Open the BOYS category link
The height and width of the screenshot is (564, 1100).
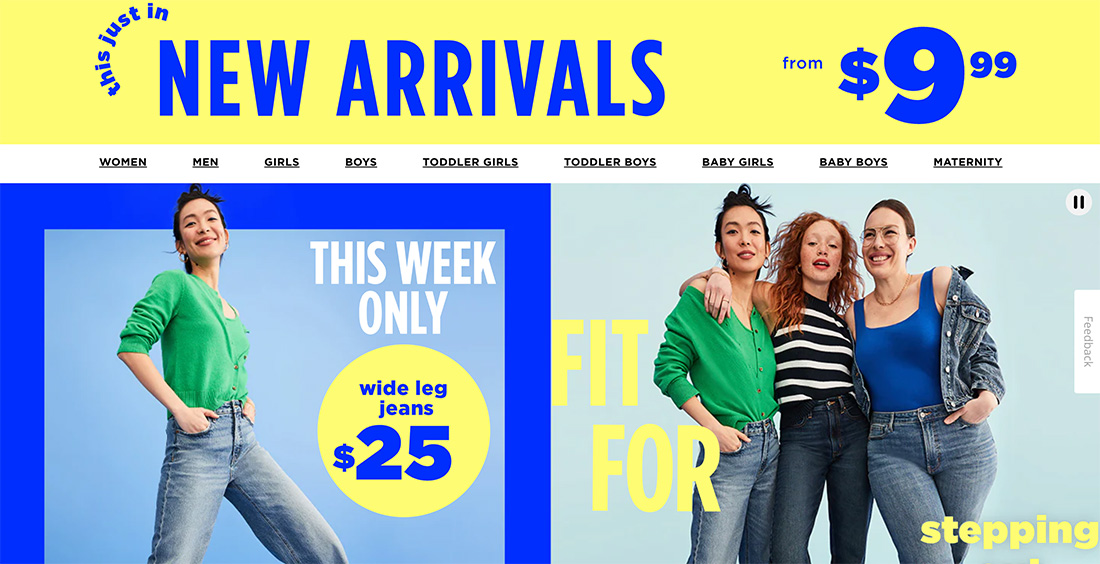(x=361, y=162)
